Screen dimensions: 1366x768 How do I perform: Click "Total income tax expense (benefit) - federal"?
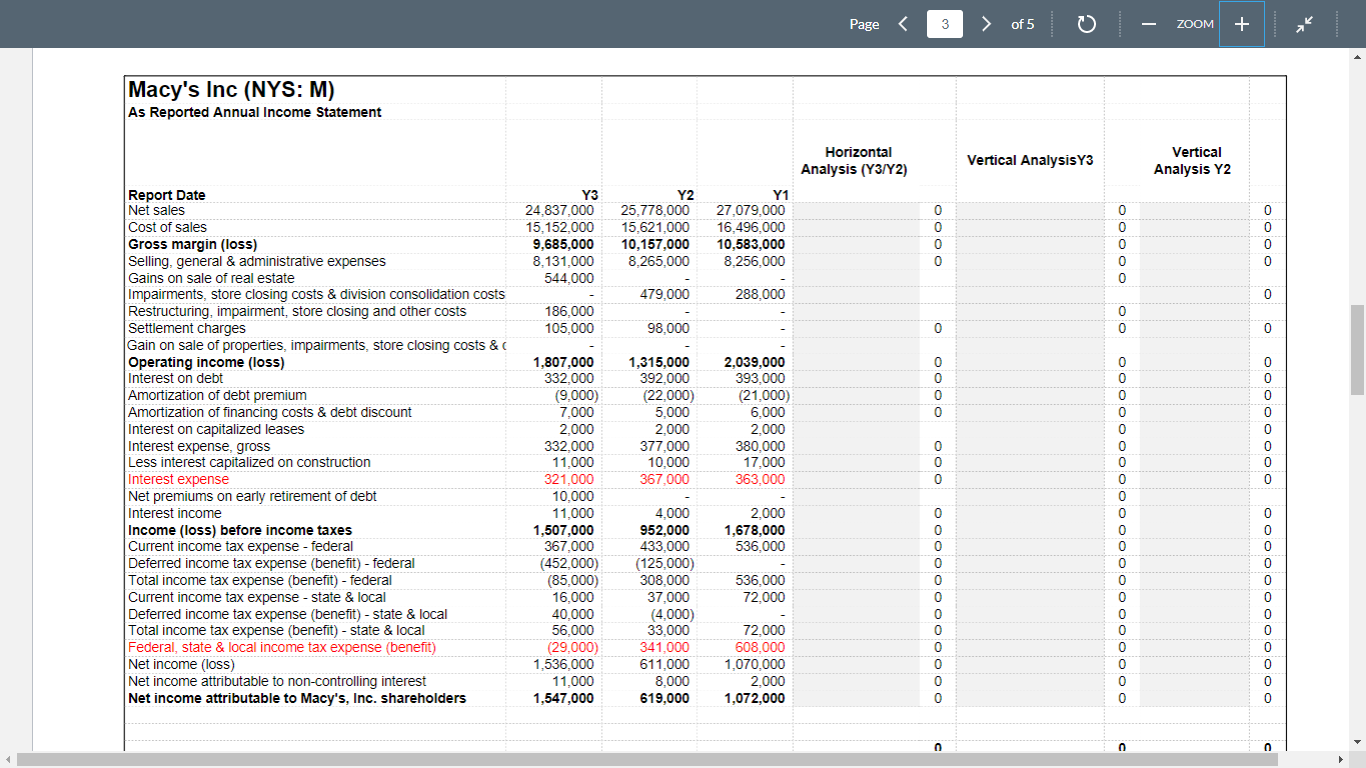(260, 580)
